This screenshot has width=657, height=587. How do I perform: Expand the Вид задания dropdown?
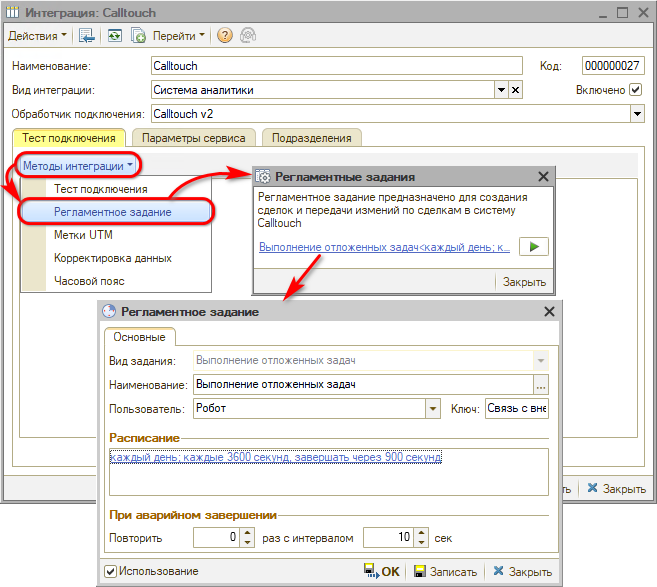point(541,360)
